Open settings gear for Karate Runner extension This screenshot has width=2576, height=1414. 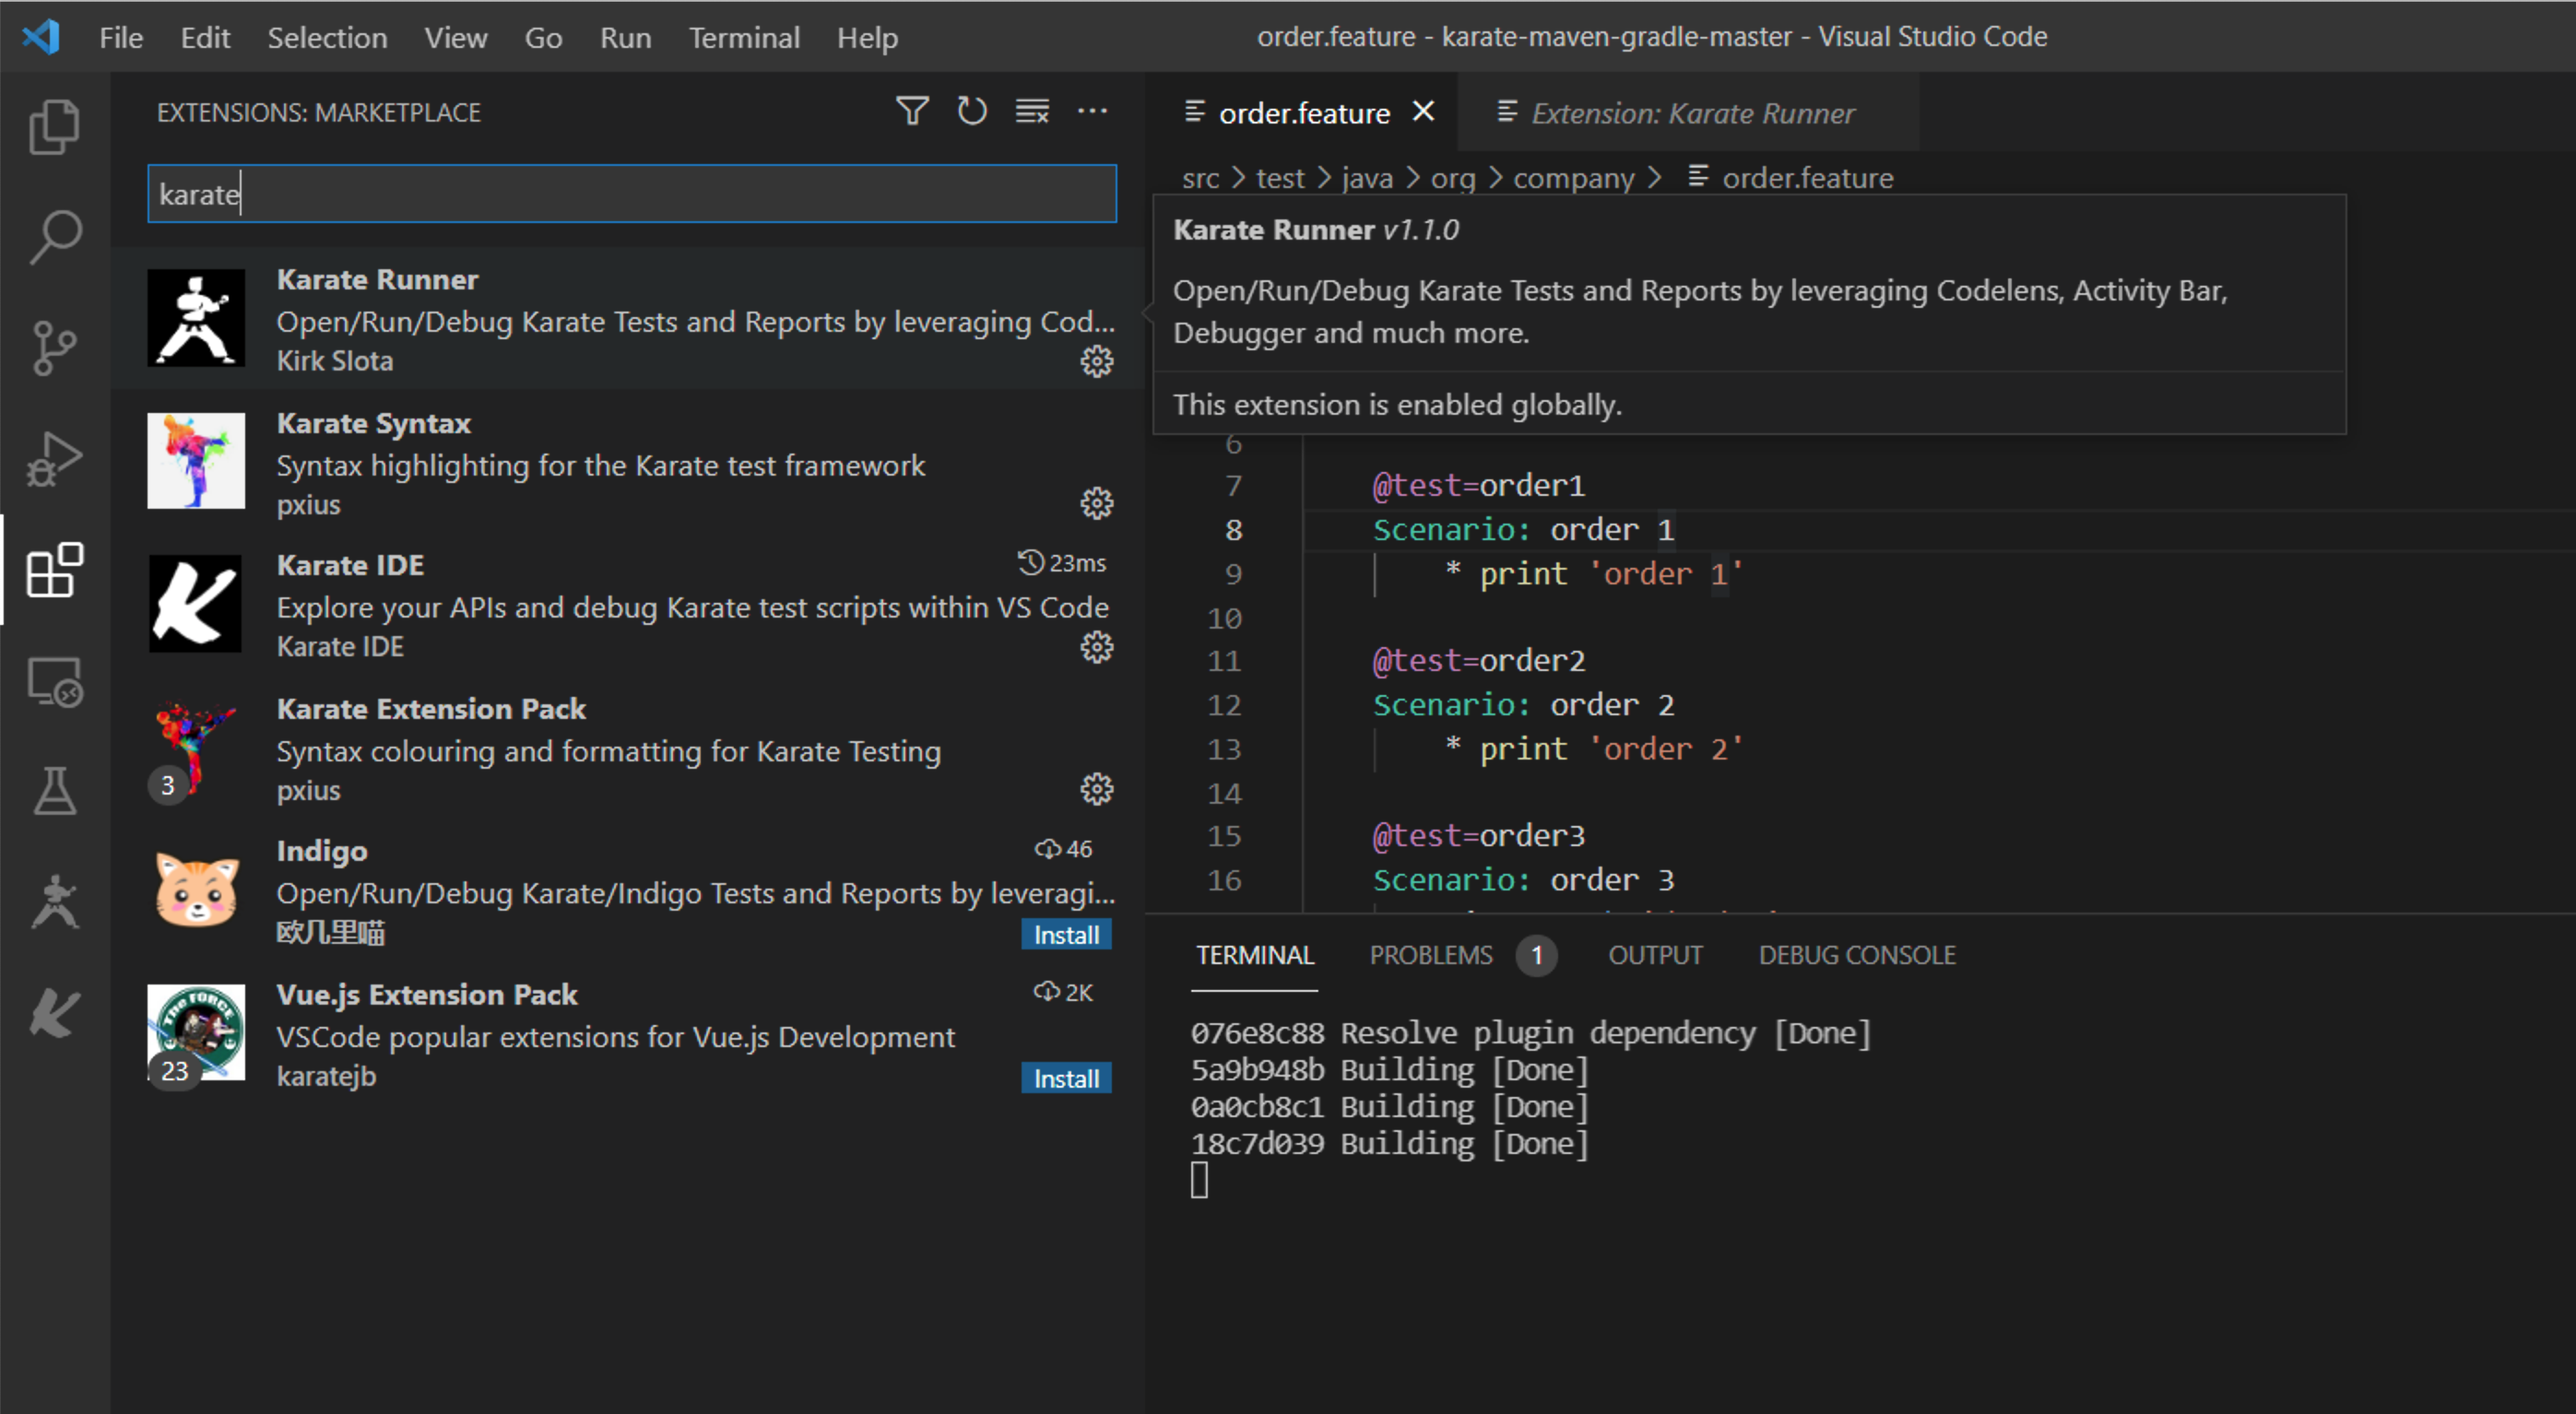(1097, 362)
